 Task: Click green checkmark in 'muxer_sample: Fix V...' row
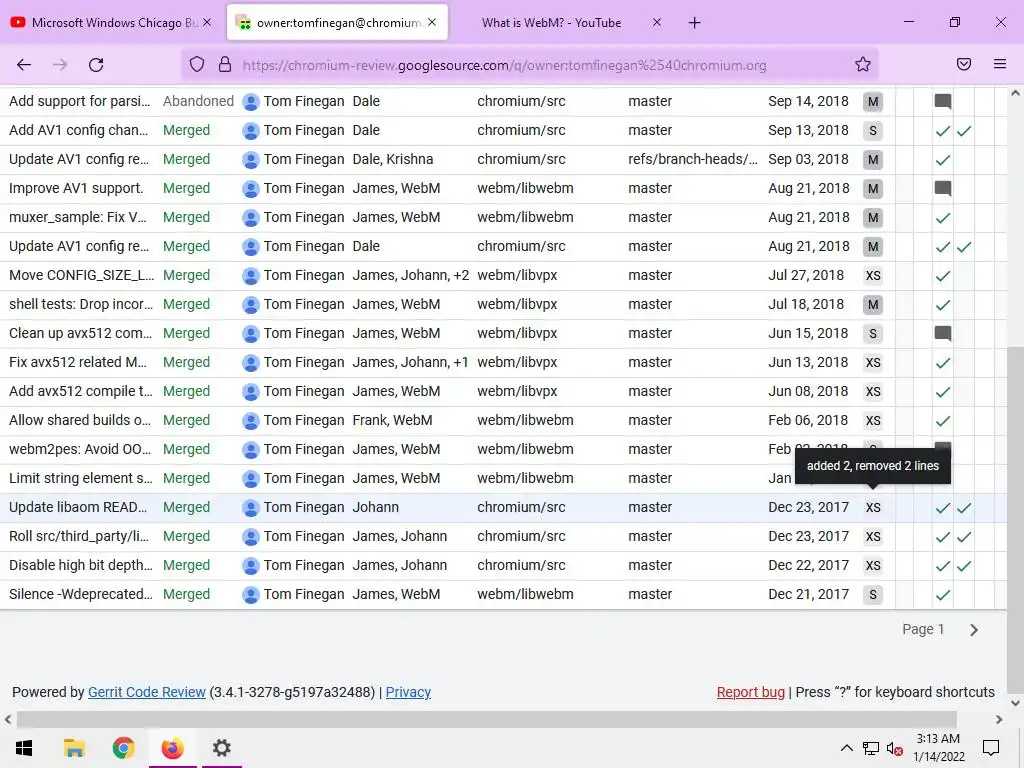942,217
